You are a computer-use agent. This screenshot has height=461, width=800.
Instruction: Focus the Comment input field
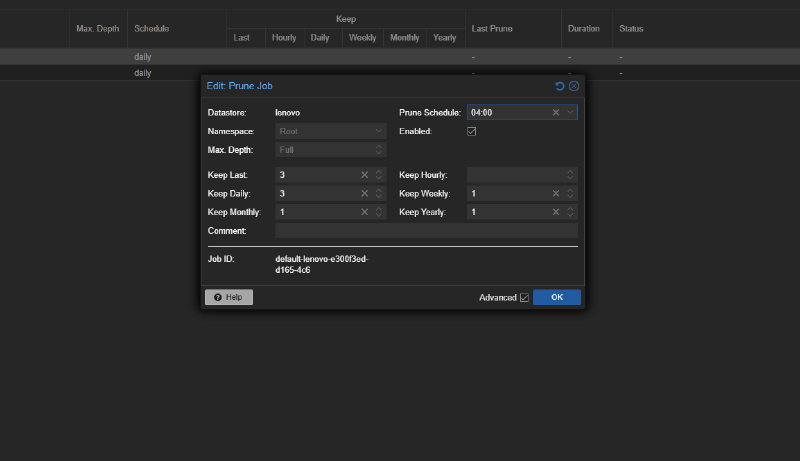(427, 231)
